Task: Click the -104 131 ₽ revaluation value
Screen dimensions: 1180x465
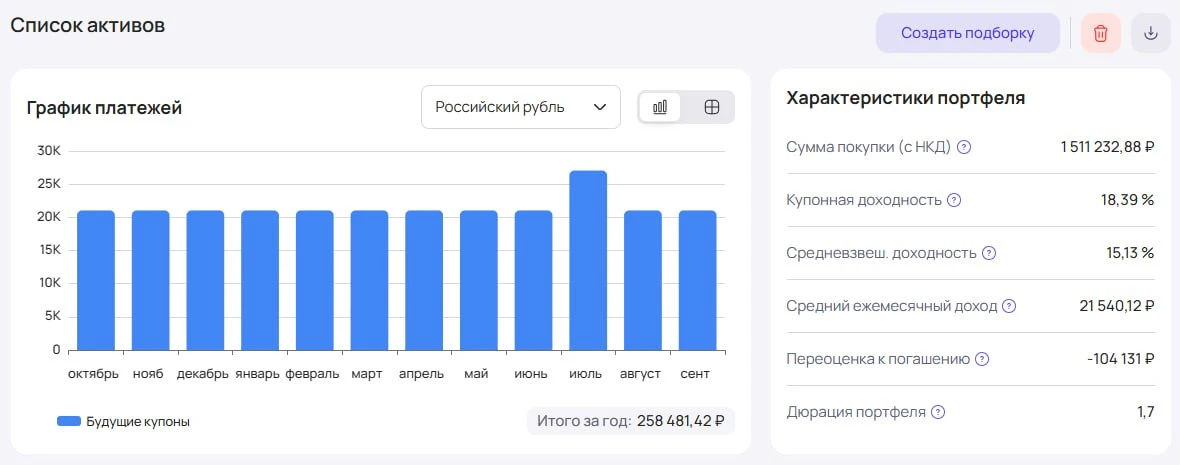Action: pos(1121,359)
